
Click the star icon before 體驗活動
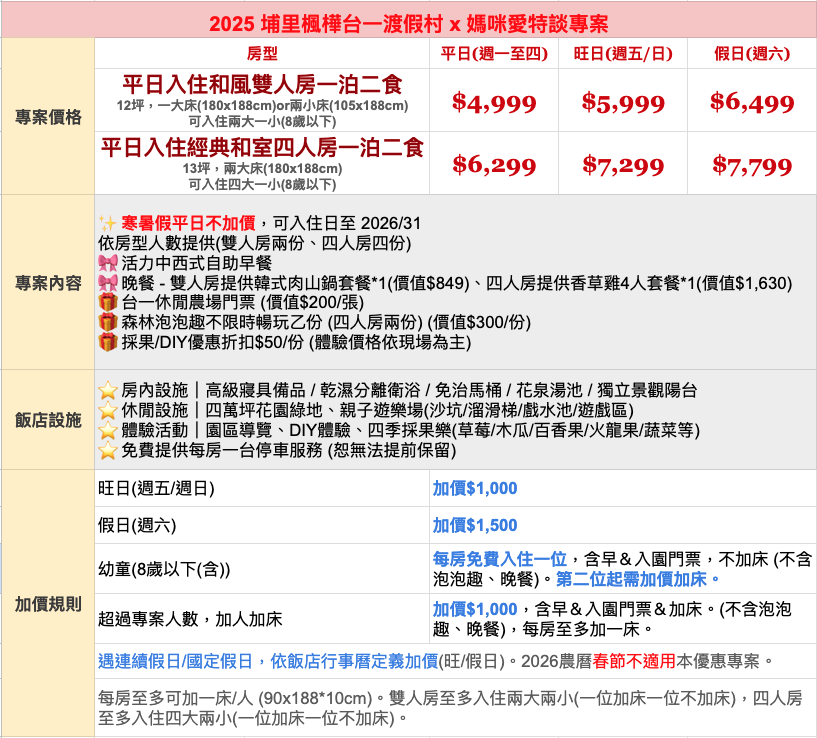[x=108, y=431]
